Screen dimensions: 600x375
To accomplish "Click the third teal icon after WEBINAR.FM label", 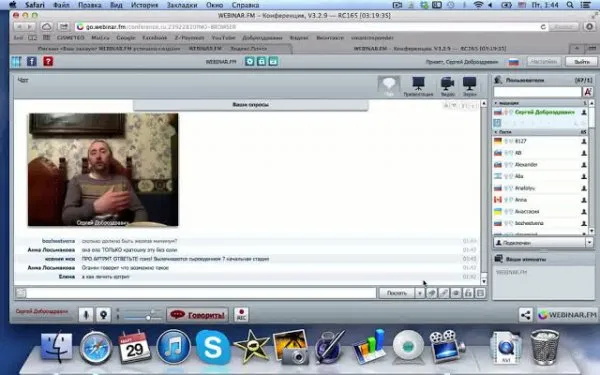I will coord(273,61).
